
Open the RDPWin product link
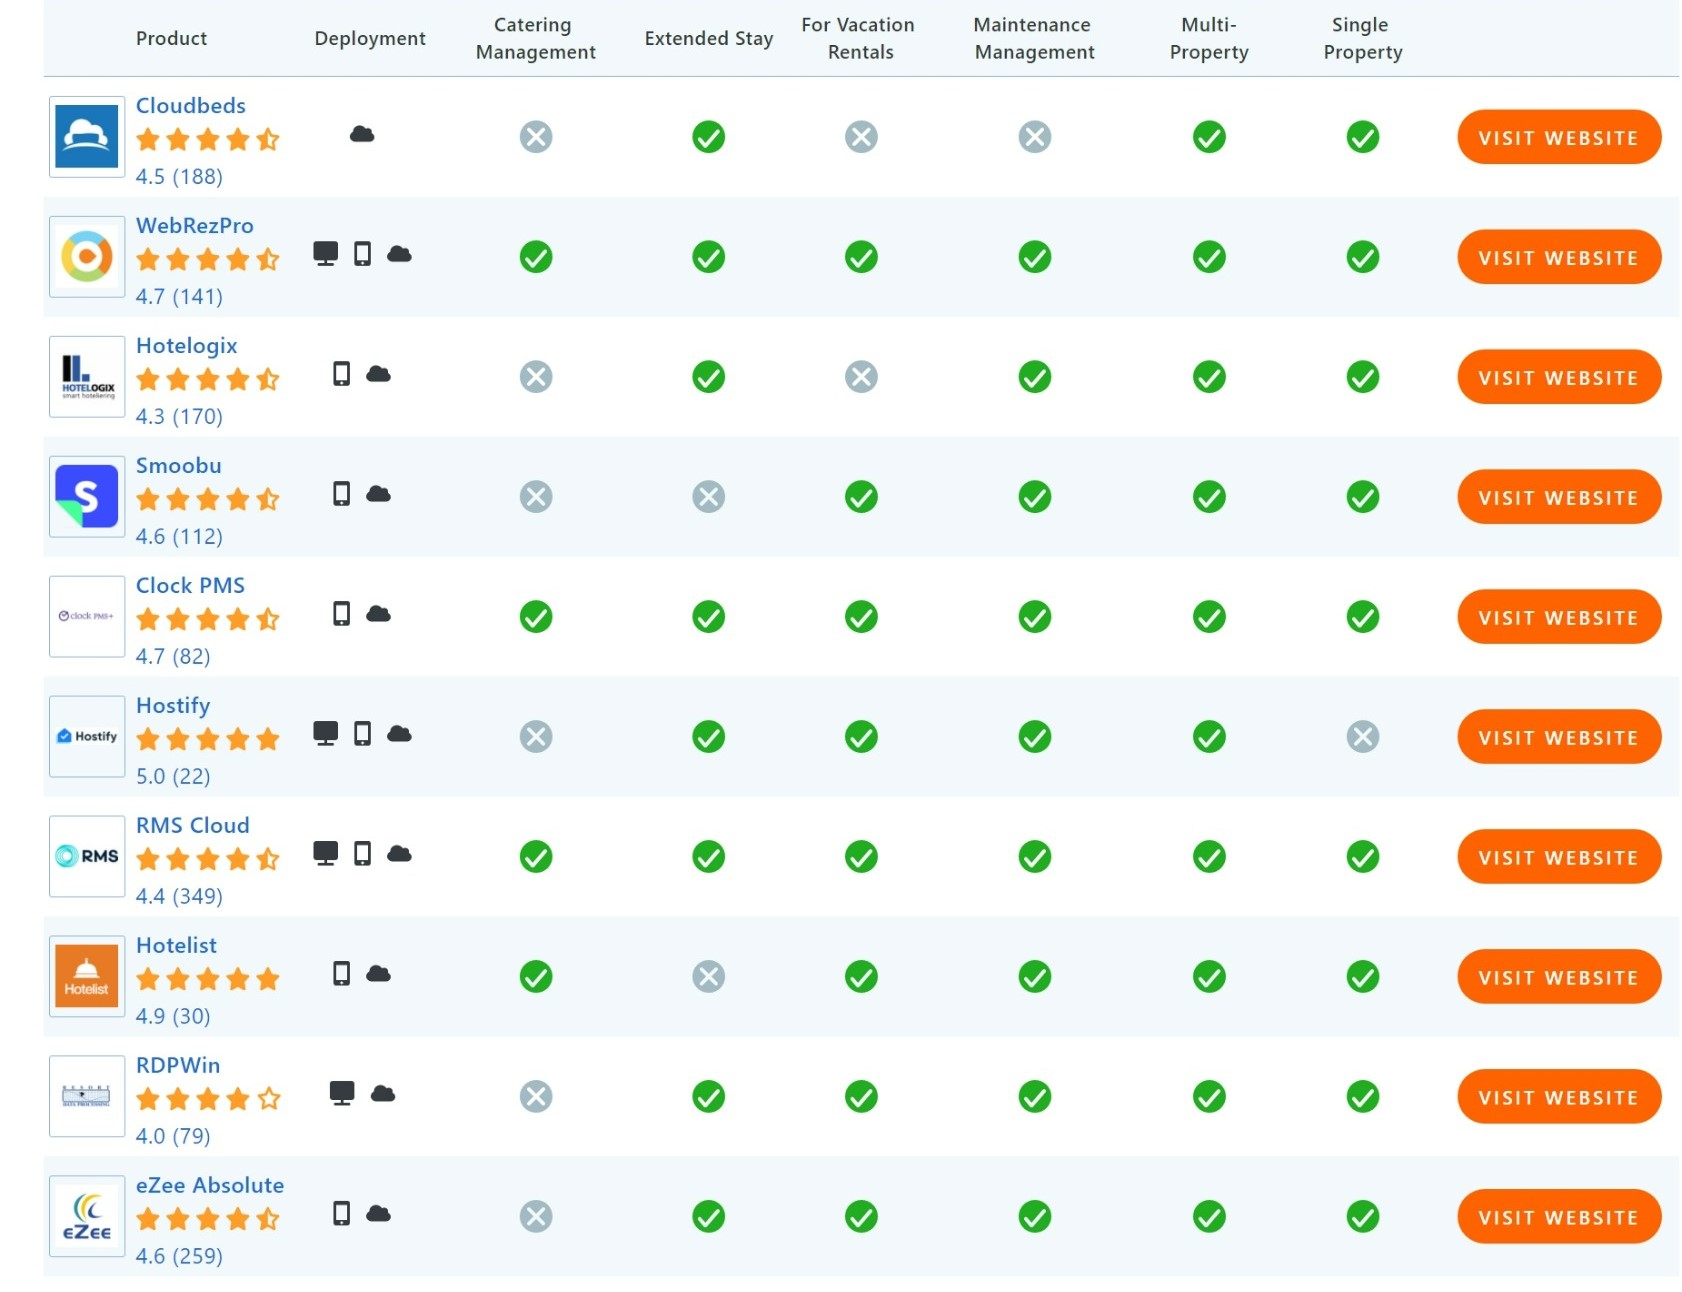pos(178,1065)
